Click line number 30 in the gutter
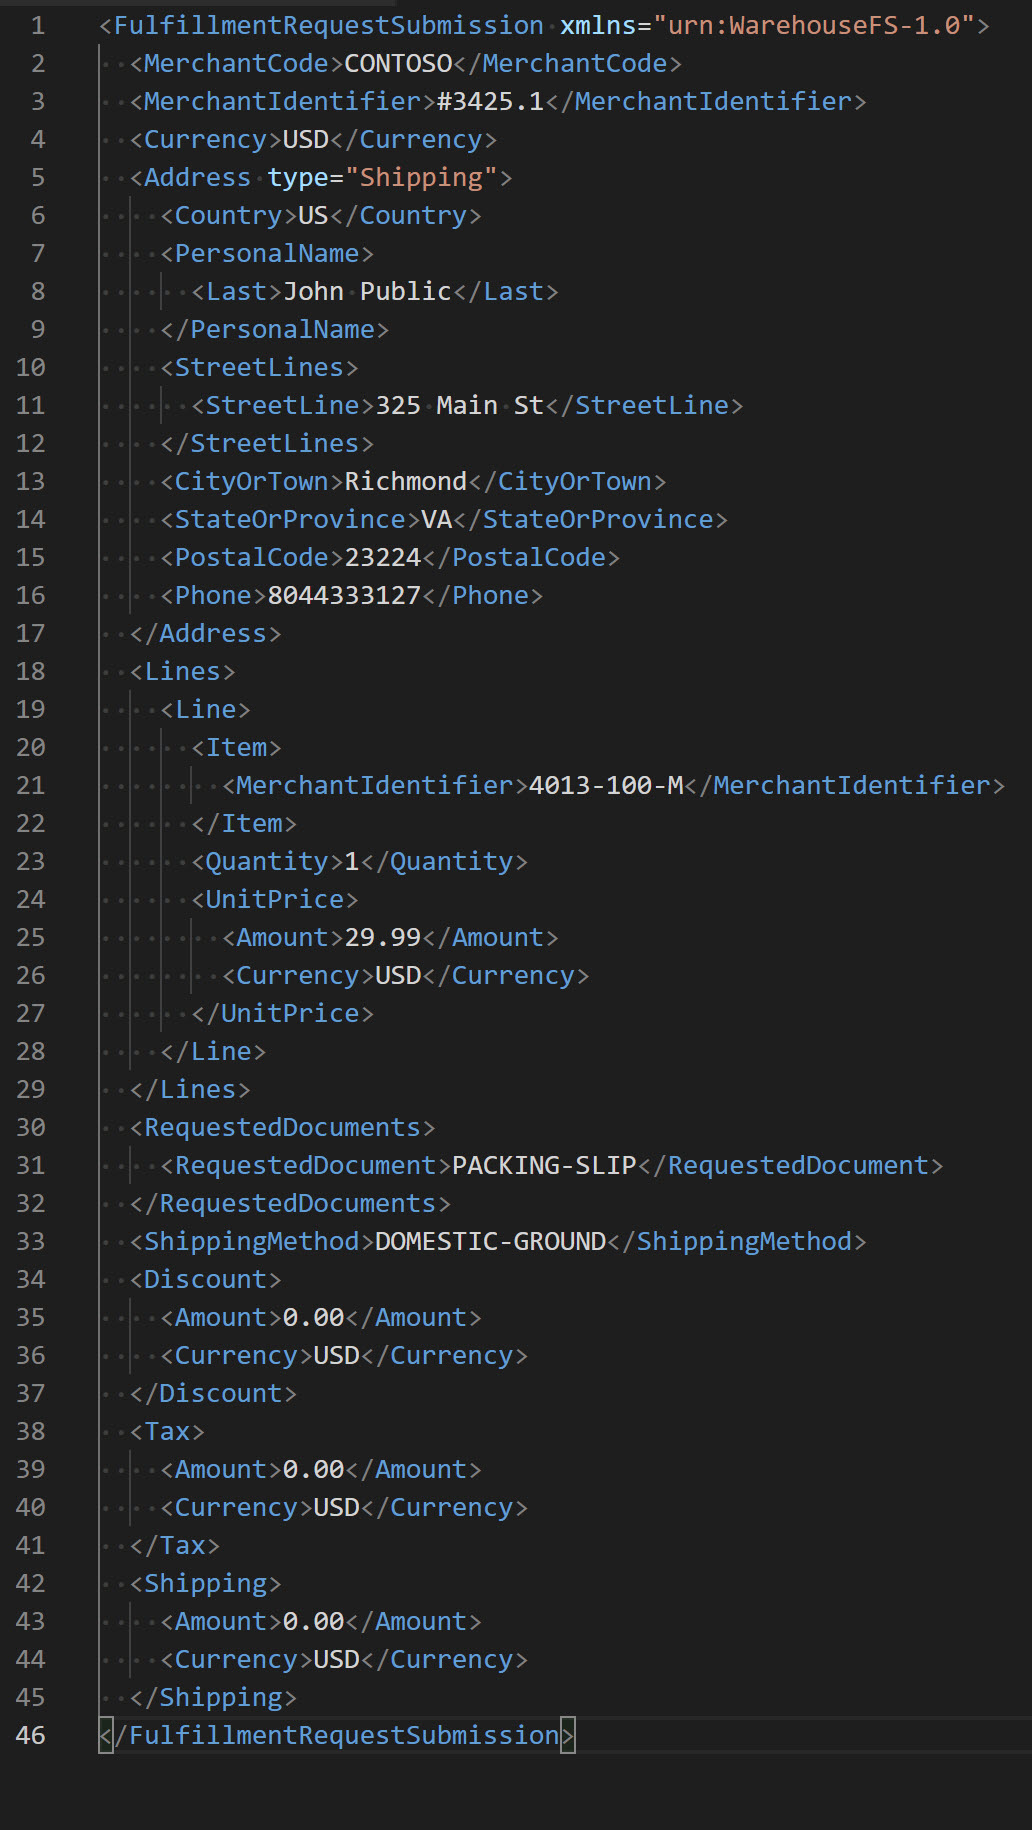 tap(31, 1127)
